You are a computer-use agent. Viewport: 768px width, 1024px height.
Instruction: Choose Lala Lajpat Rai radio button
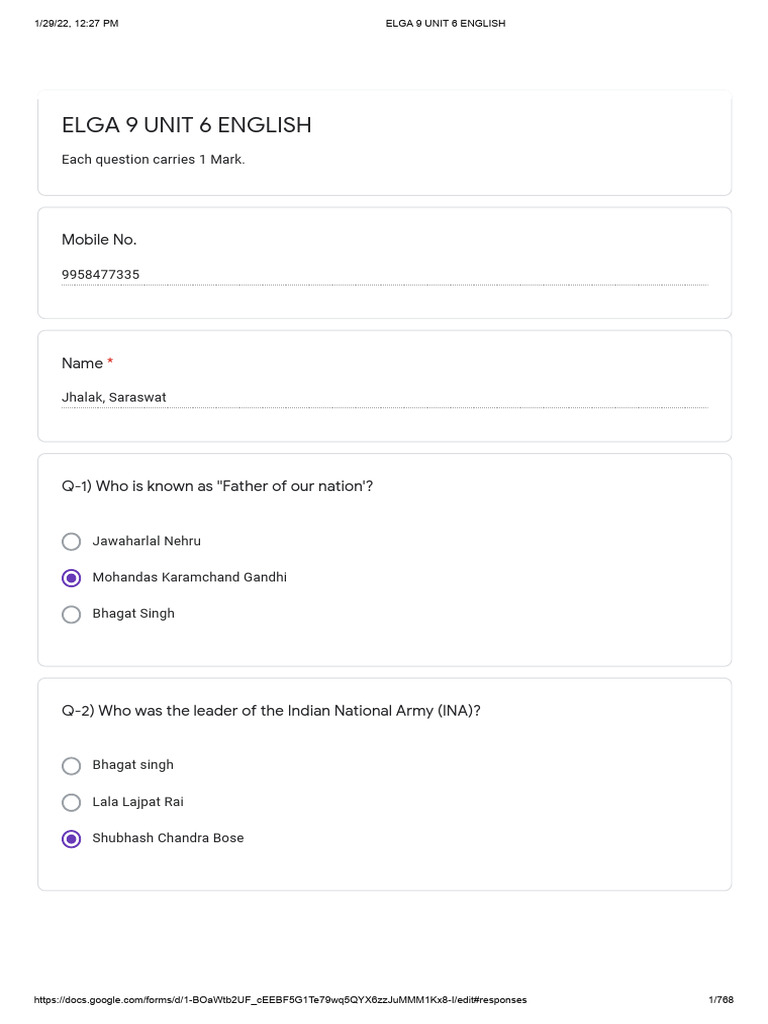pos(71,802)
